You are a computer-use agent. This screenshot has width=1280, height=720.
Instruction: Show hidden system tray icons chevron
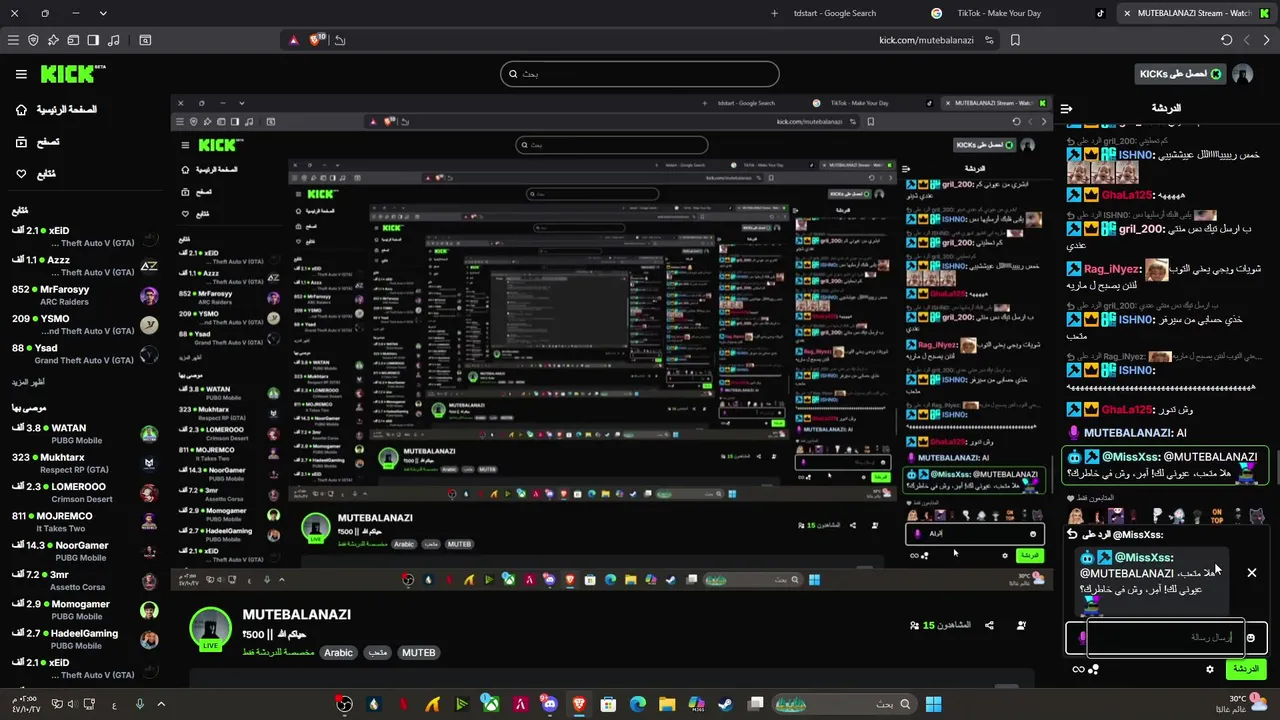click(x=161, y=705)
